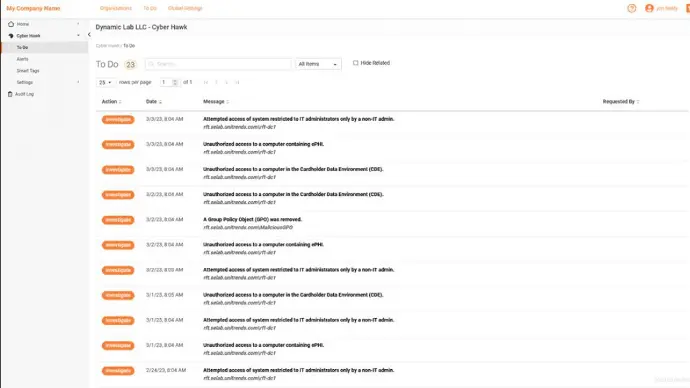Click the magnifier icon in the search box
The height and width of the screenshot is (388, 690).
(151, 64)
